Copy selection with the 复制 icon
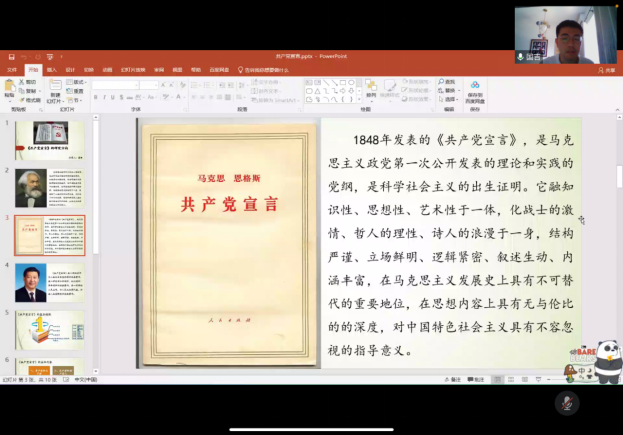 [x=21, y=91]
